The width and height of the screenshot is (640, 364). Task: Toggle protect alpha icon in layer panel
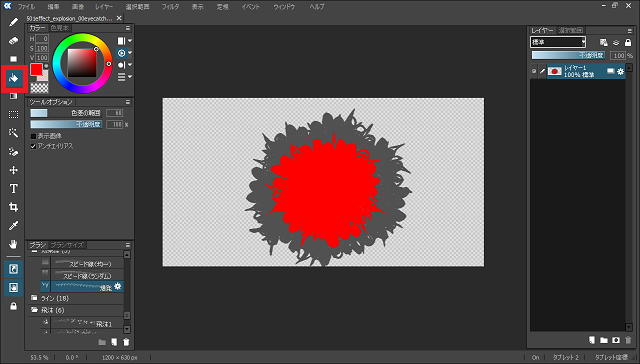pyautogui.click(x=604, y=42)
